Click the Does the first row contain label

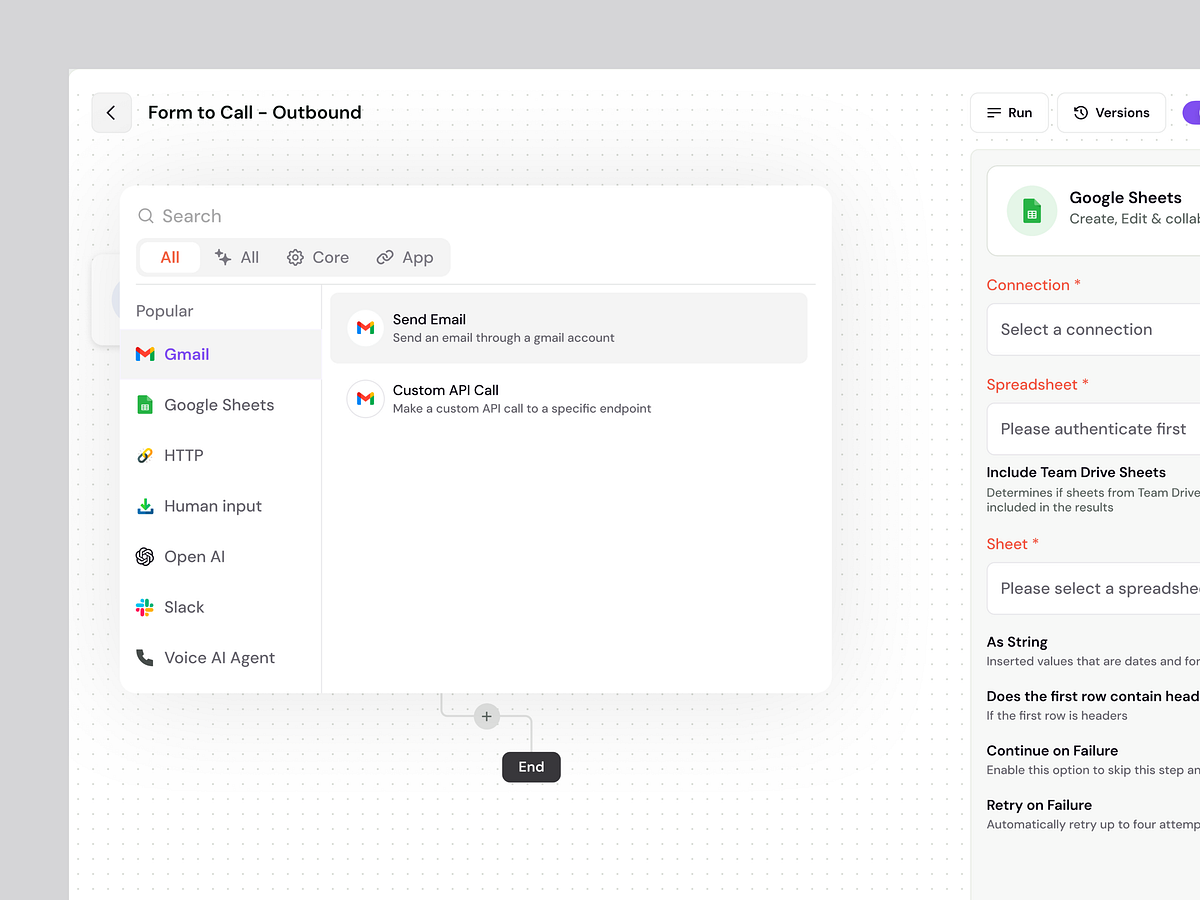(x=1093, y=696)
